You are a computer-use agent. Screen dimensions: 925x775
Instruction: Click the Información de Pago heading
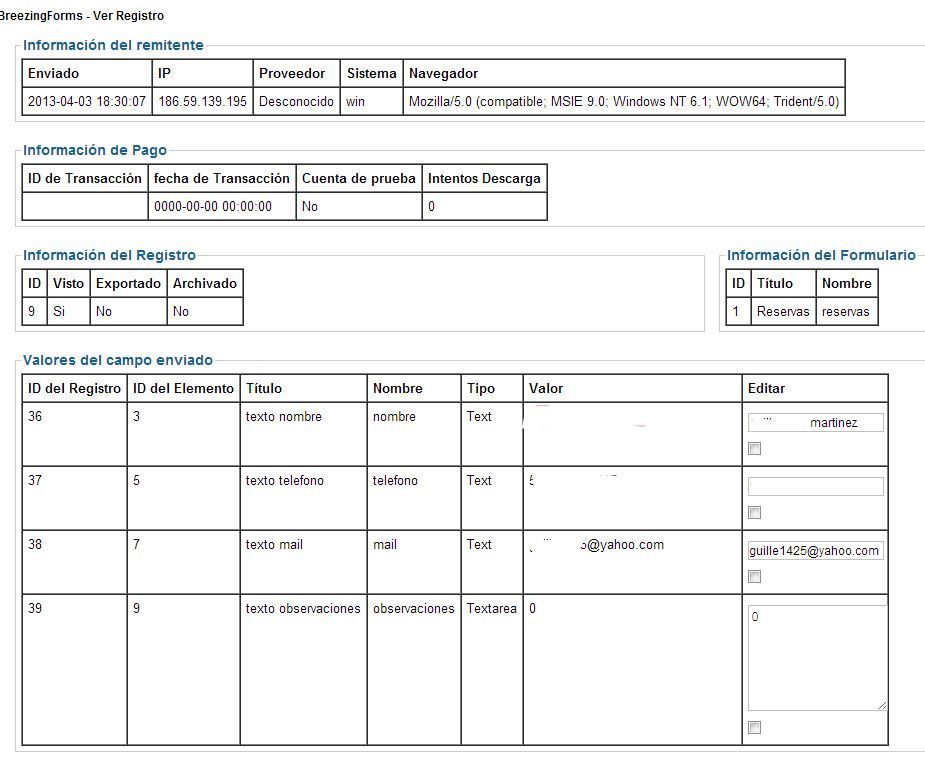94,150
